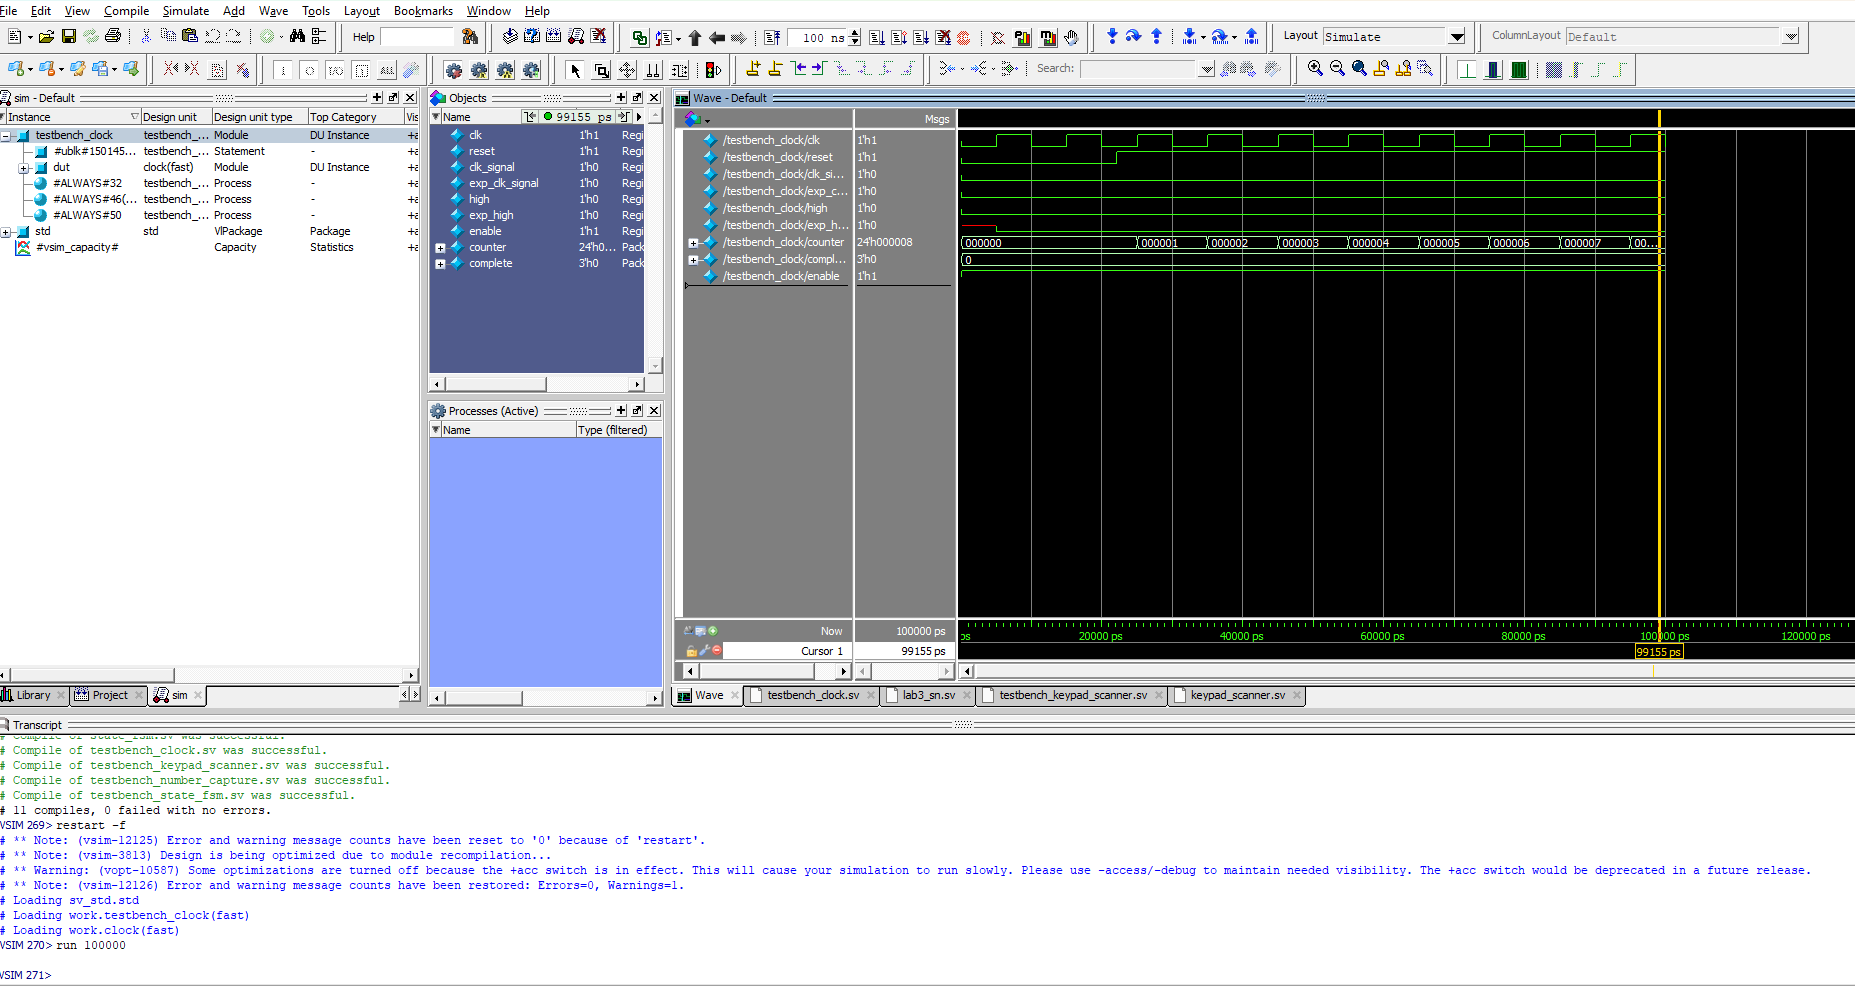Click the Insert Cursor icon in wave toolbar
The image size is (1855, 986).
(x=753, y=69)
